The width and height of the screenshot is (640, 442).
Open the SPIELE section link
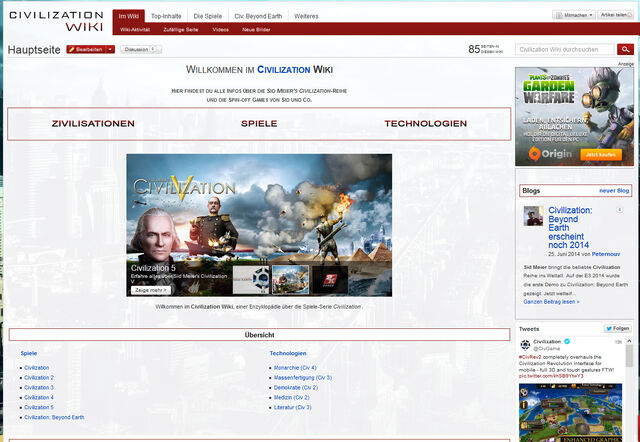(x=259, y=124)
